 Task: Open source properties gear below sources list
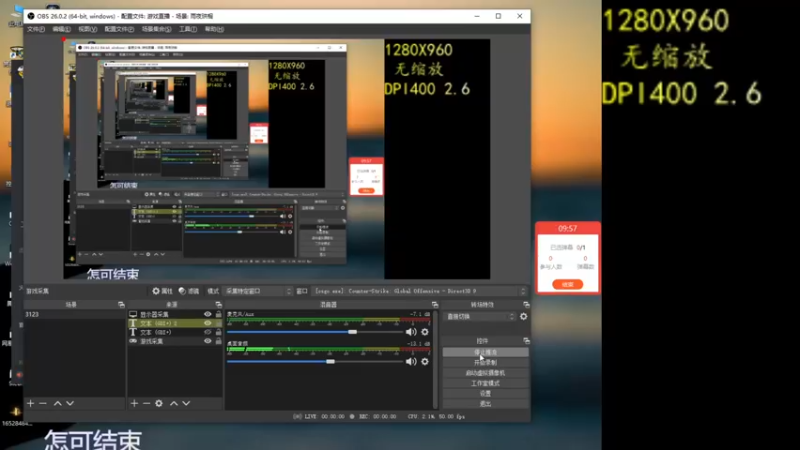point(159,404)
